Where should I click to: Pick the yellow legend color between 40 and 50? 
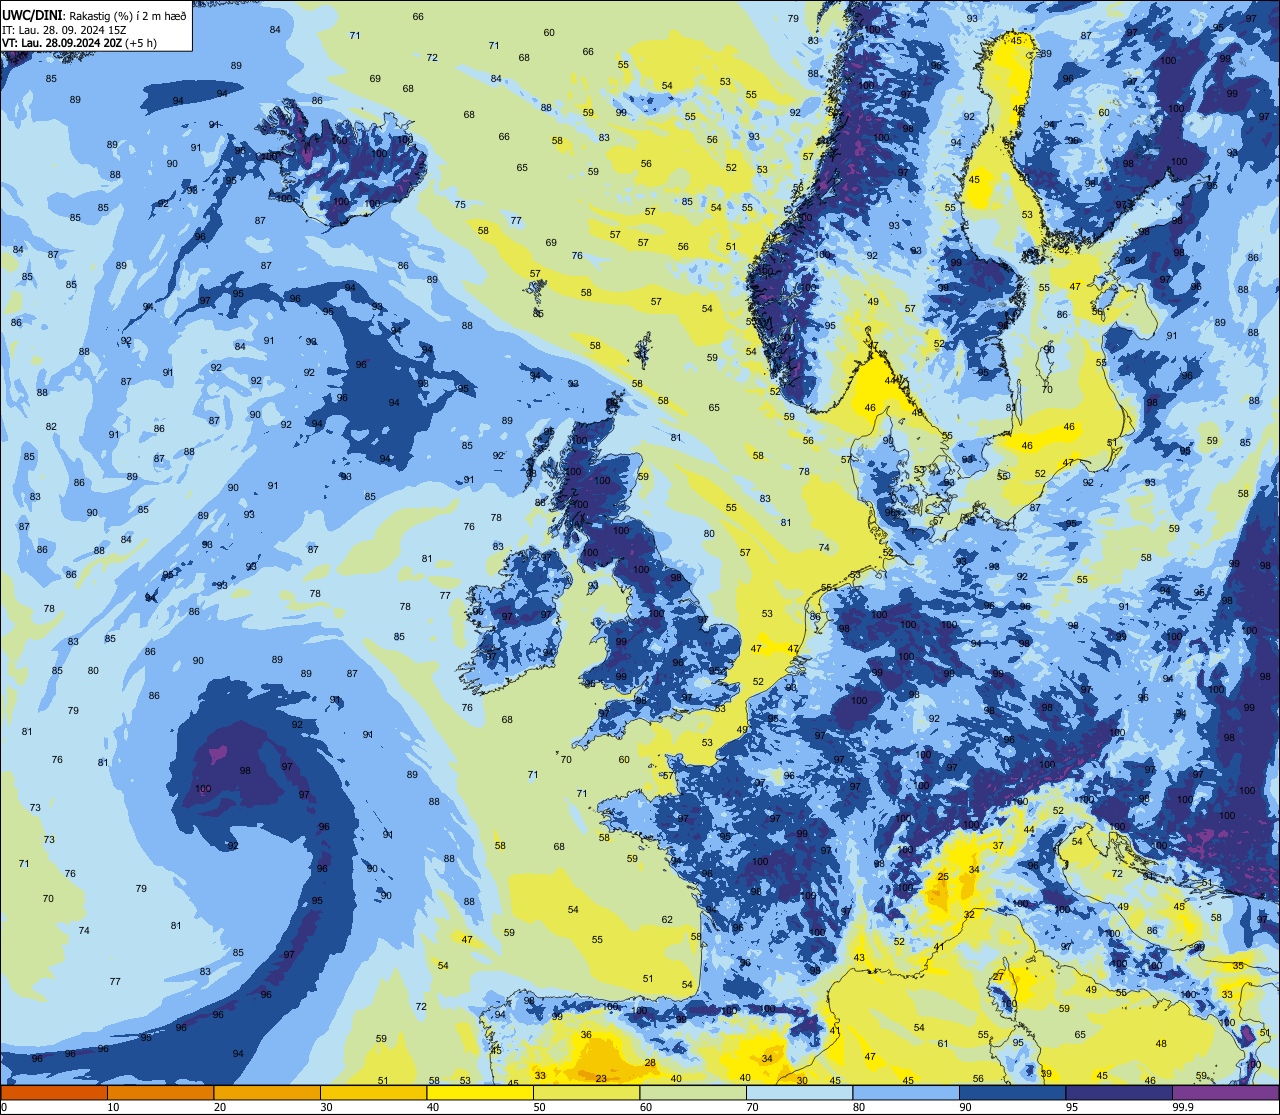[x=480, y=1092]
